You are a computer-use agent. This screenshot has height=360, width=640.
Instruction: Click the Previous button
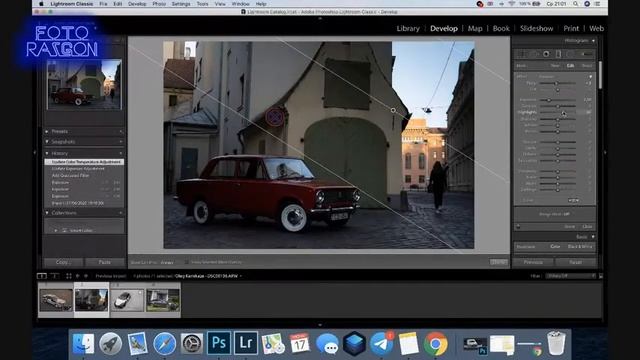click(x=533, y=262)
